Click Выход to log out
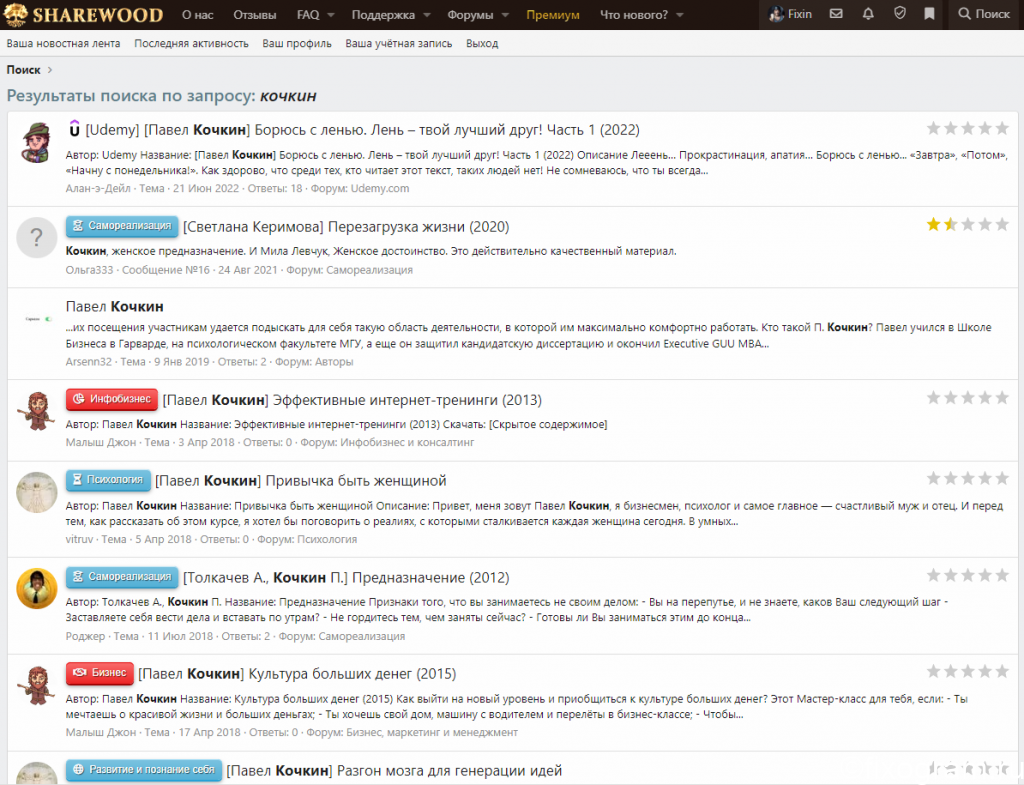The width and height of the screenshot is (1024, 785). pos(482,44)
